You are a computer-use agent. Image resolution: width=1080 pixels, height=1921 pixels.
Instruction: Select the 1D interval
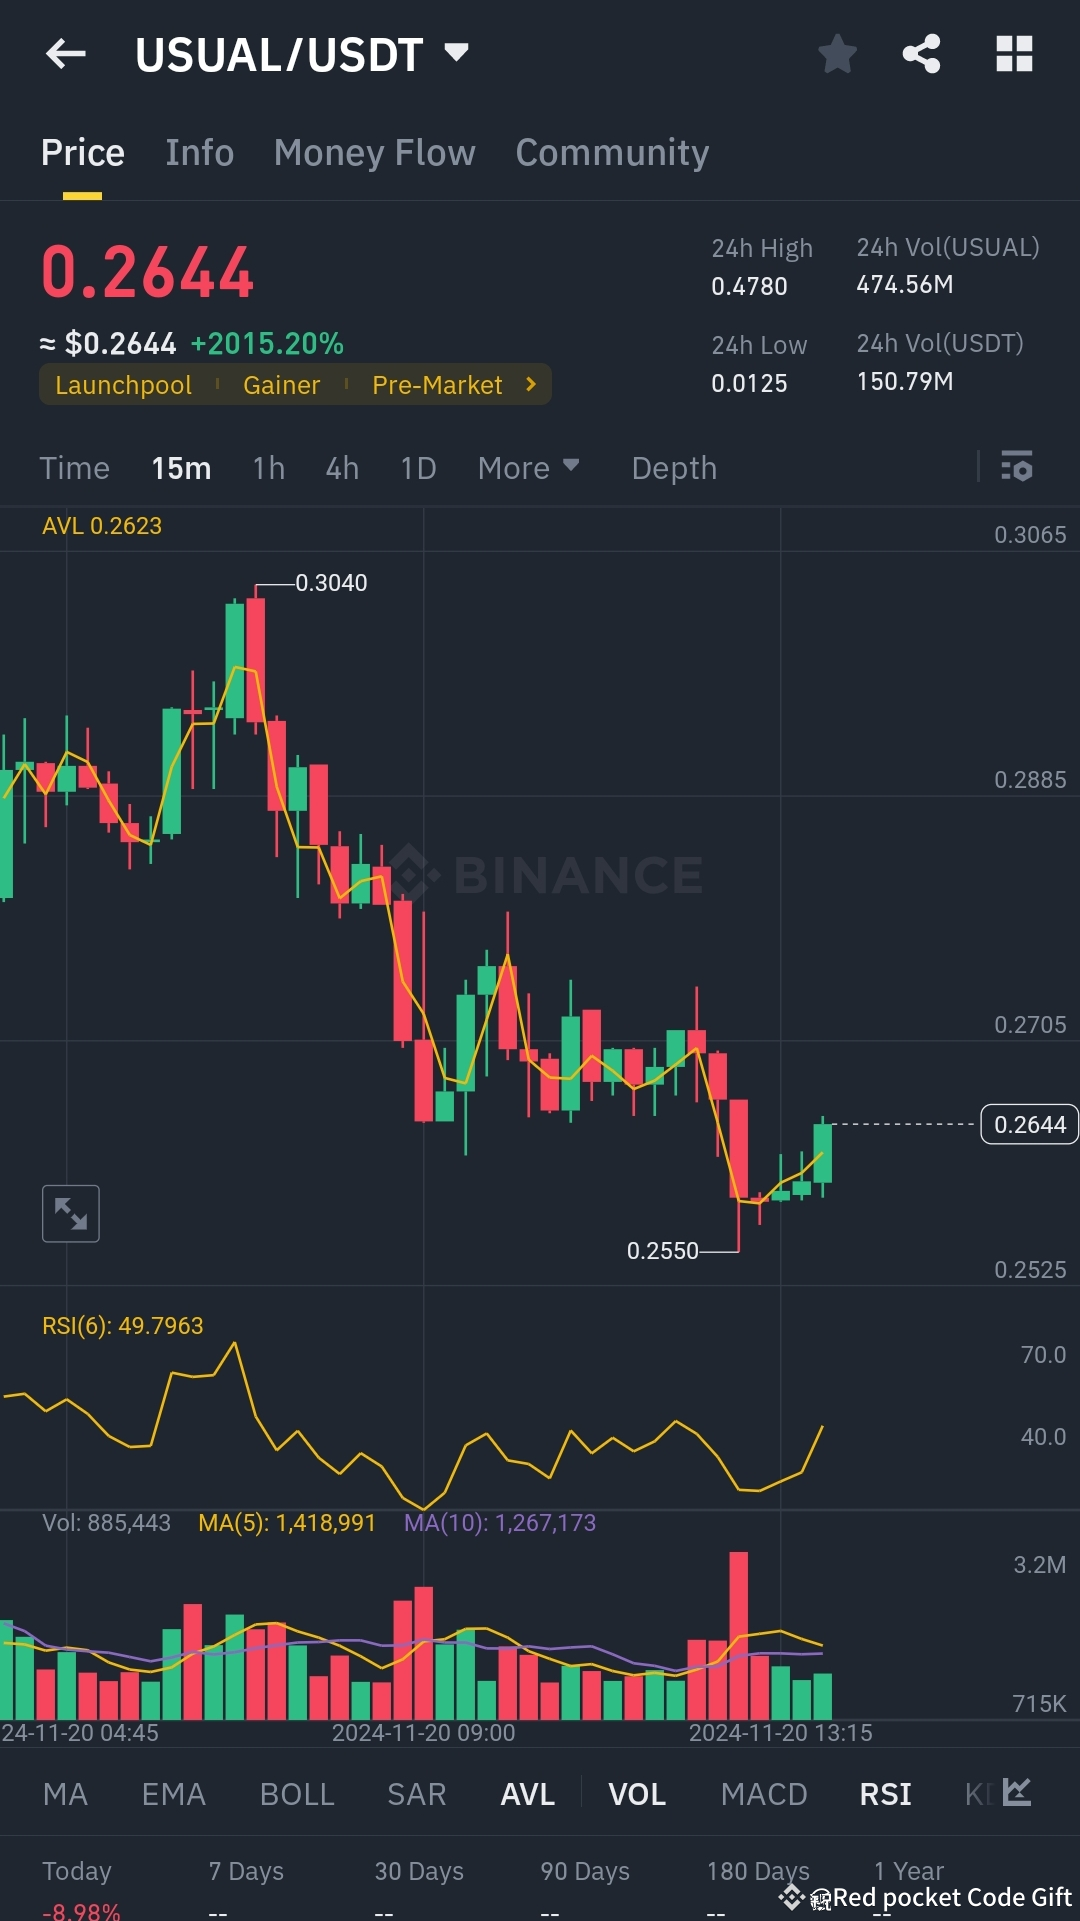(418, 468)
